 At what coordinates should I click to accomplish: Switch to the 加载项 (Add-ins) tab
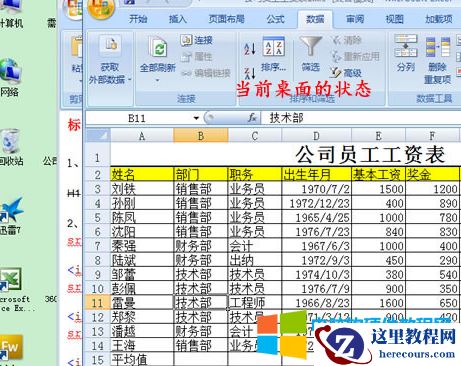tap(439, 19)
